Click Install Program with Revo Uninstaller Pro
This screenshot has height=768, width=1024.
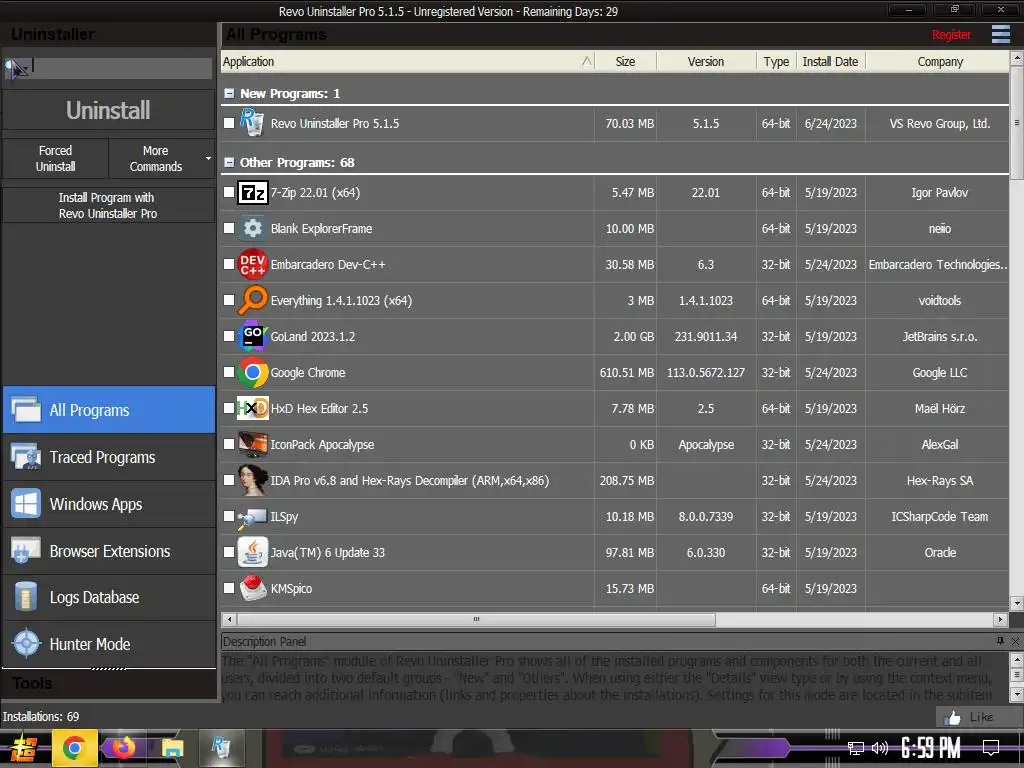pyautogui.click(x=108, y=205)
